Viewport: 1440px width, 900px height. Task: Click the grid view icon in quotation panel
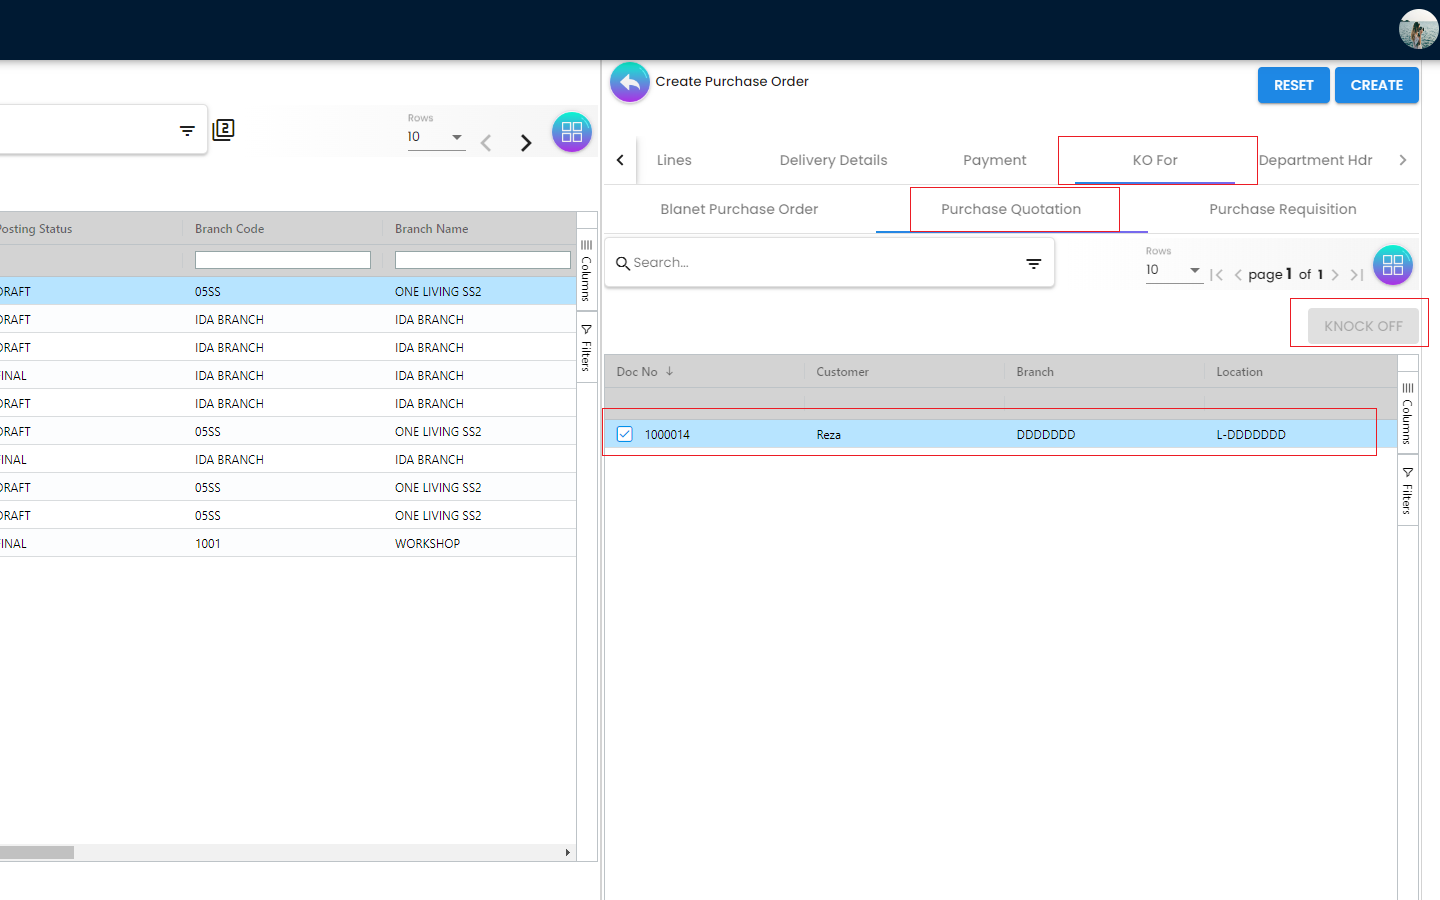pyautogui.click(x=1392, y=265)
